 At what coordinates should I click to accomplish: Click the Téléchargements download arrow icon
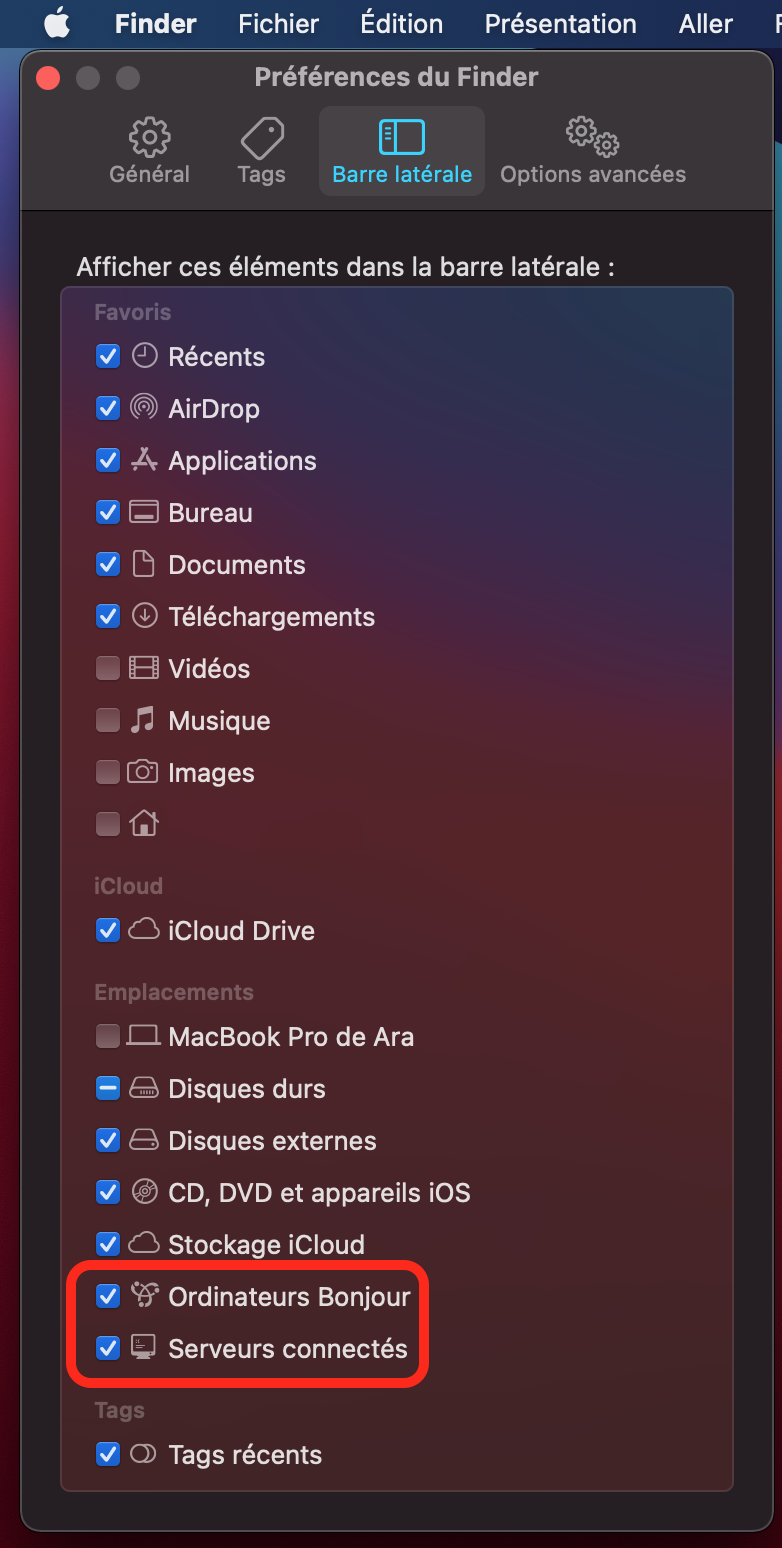coord(145,616)
